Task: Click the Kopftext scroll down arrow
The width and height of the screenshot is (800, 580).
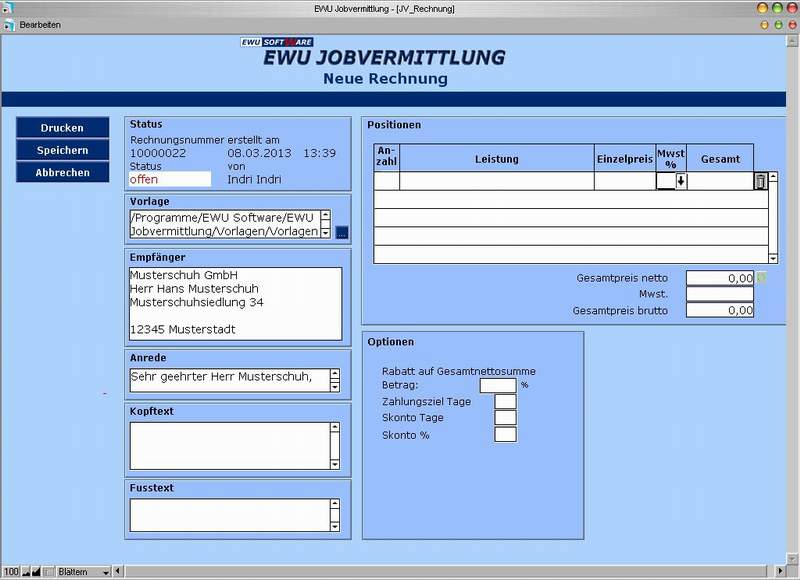Action: pos(335,464)
